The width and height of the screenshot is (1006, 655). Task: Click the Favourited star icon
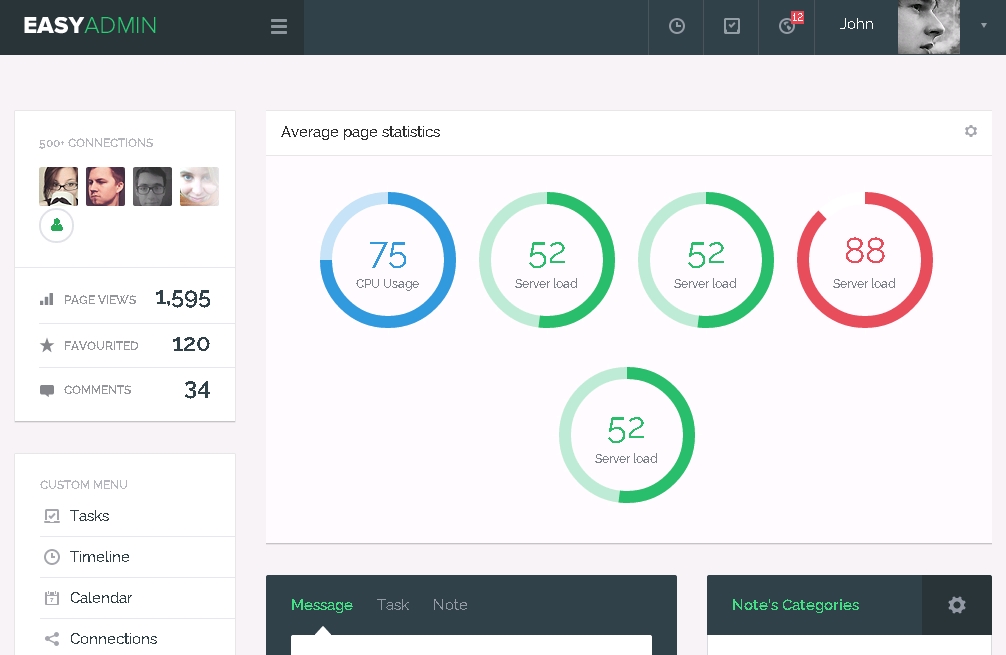(x=47, y=345)
